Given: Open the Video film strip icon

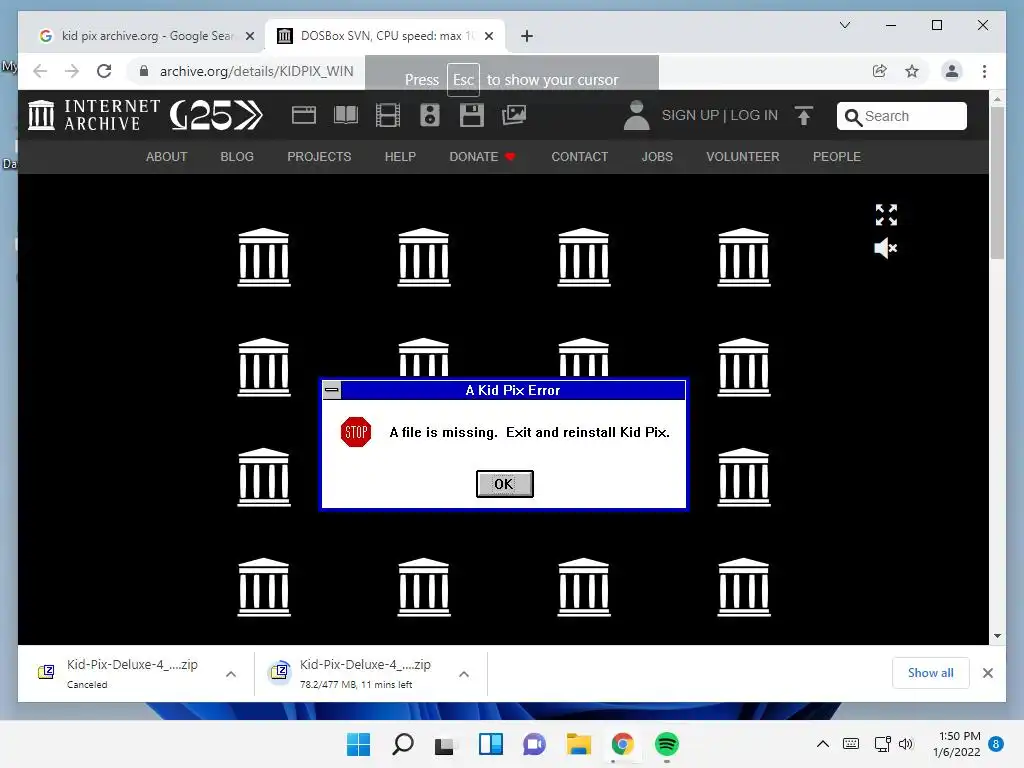Looking at the screenshot, I should [388, 115].
